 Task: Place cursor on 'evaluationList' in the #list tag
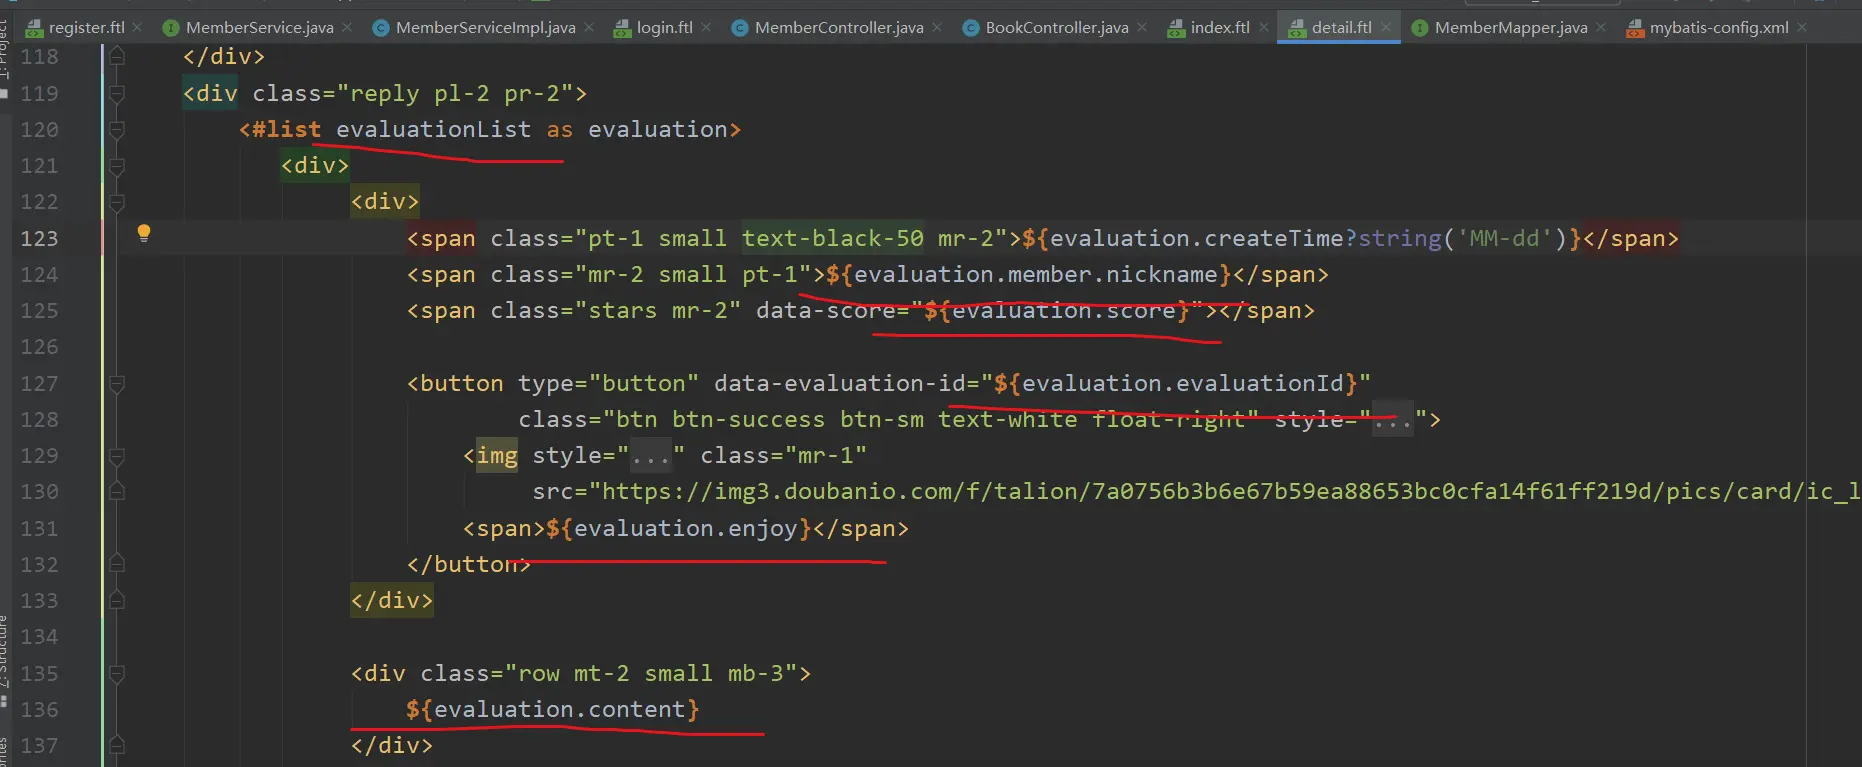[434, 130]
